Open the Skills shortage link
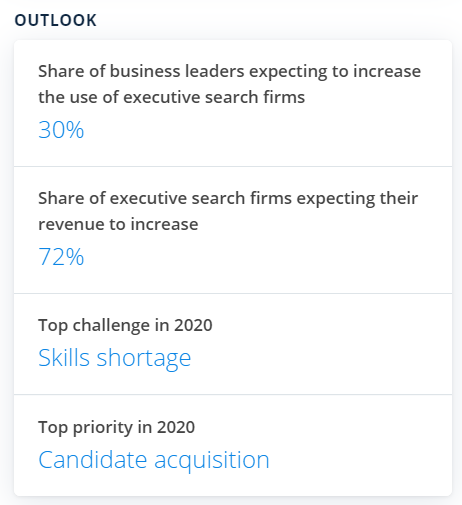Viewport: 462px width, 505px height. pyautogui.click(x=115, y=358)
